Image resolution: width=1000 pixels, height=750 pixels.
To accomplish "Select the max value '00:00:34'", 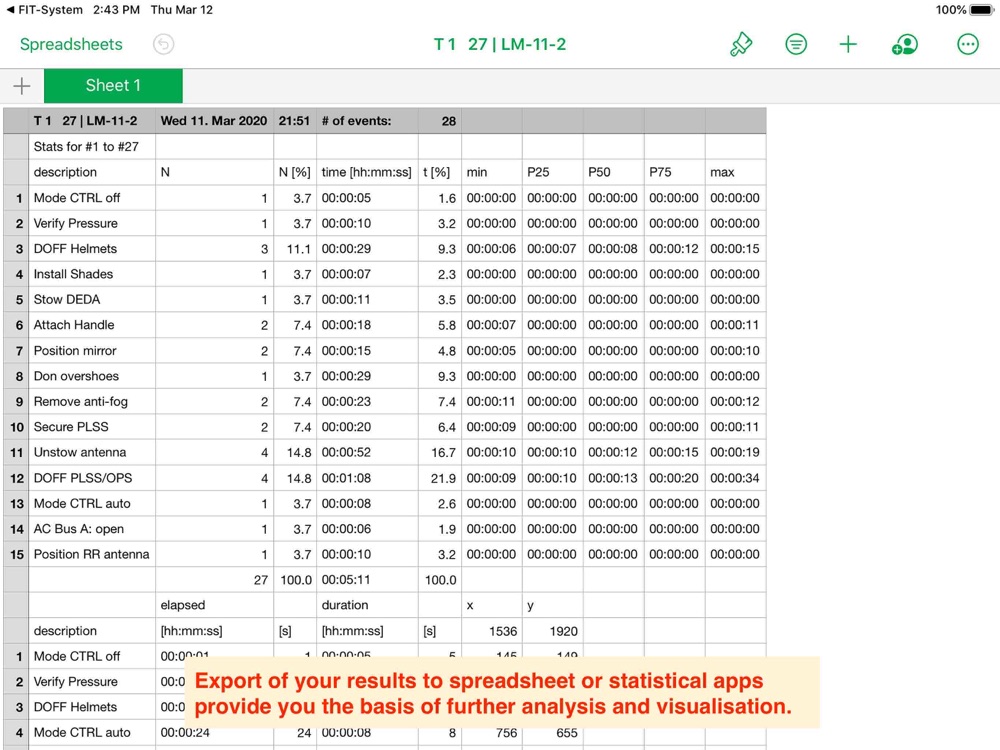I will coord(735,478).
